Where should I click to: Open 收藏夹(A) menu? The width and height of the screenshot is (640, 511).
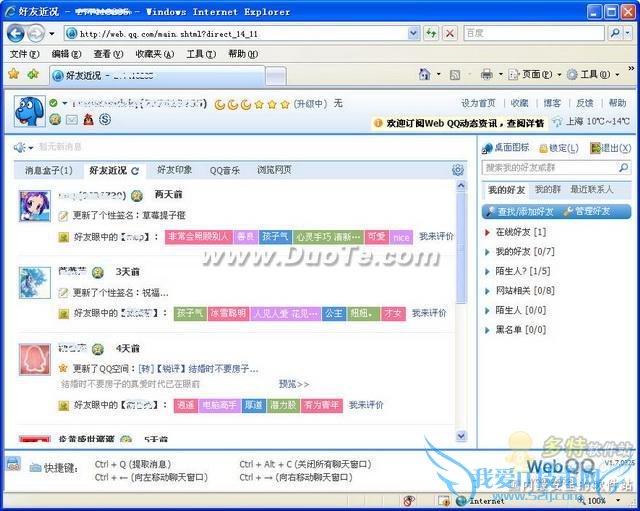[155, 54]
